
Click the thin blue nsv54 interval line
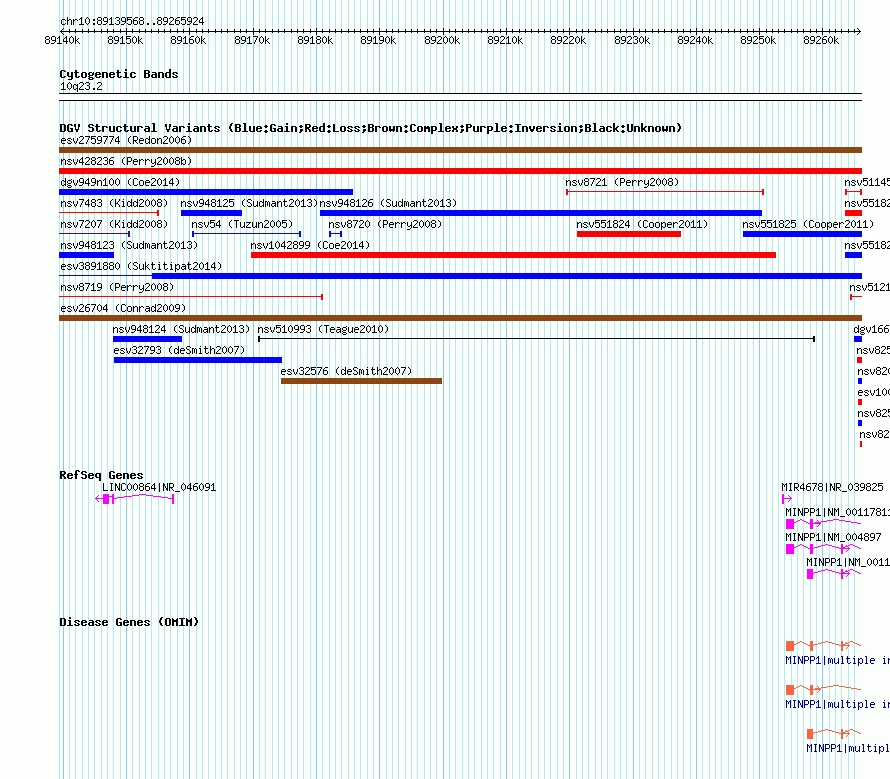(x=246, y=234)
